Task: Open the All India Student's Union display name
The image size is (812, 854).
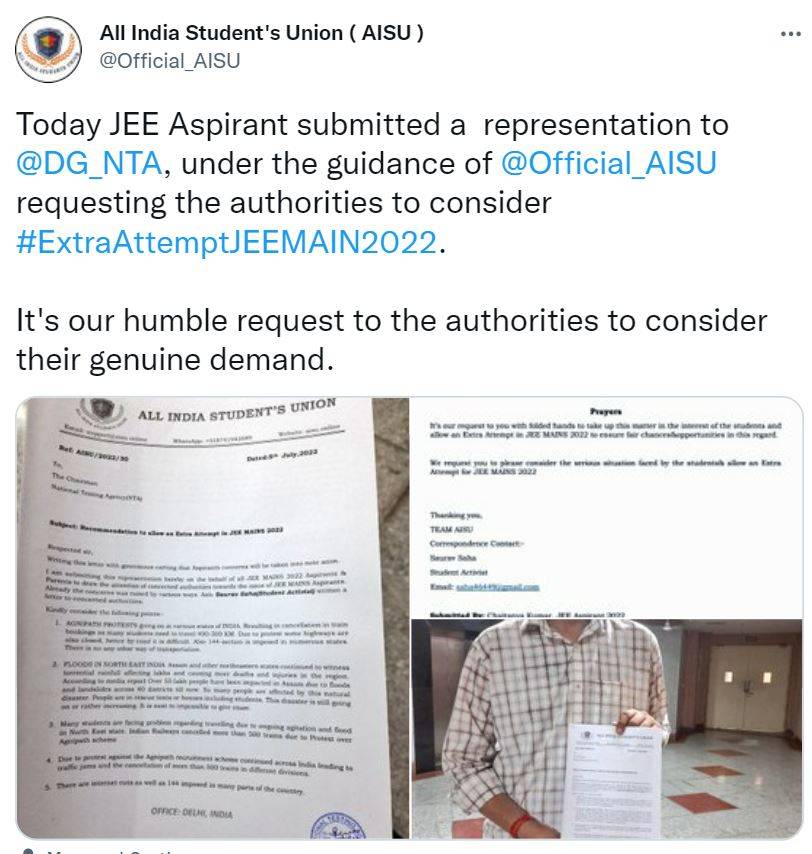Action: (x=261, y=33)
